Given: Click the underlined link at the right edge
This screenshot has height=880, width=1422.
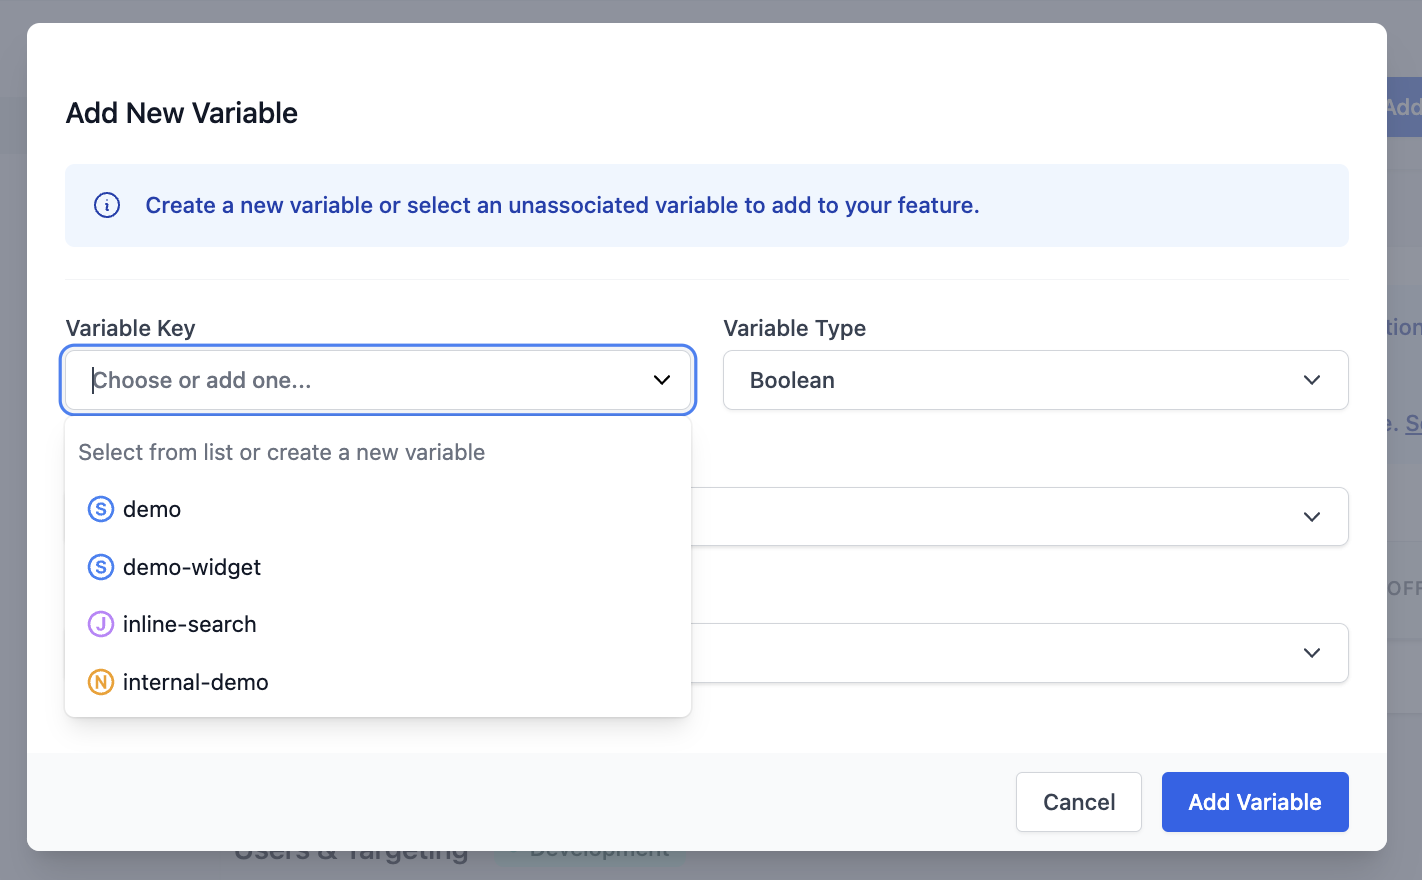Looking at the screenshot, I should [x=1416, y=423].
